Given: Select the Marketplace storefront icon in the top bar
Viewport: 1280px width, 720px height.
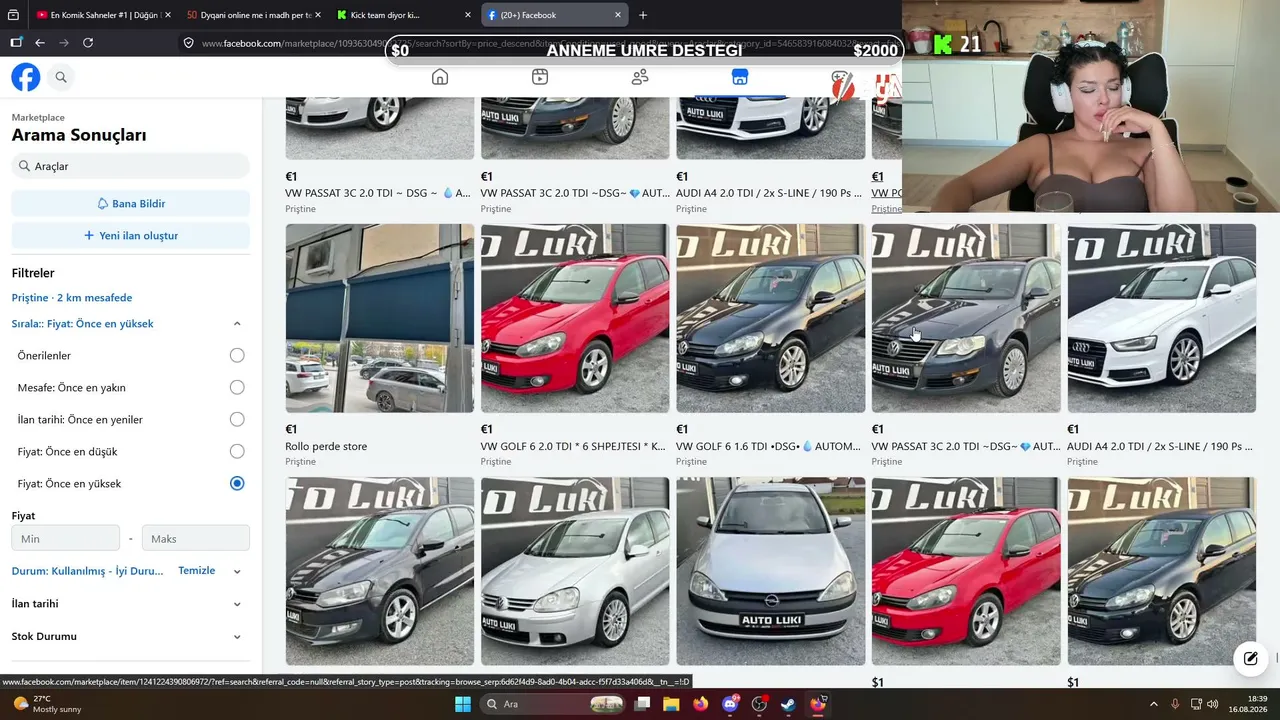Looking at the screenshot, I should (x=740, y=77).
